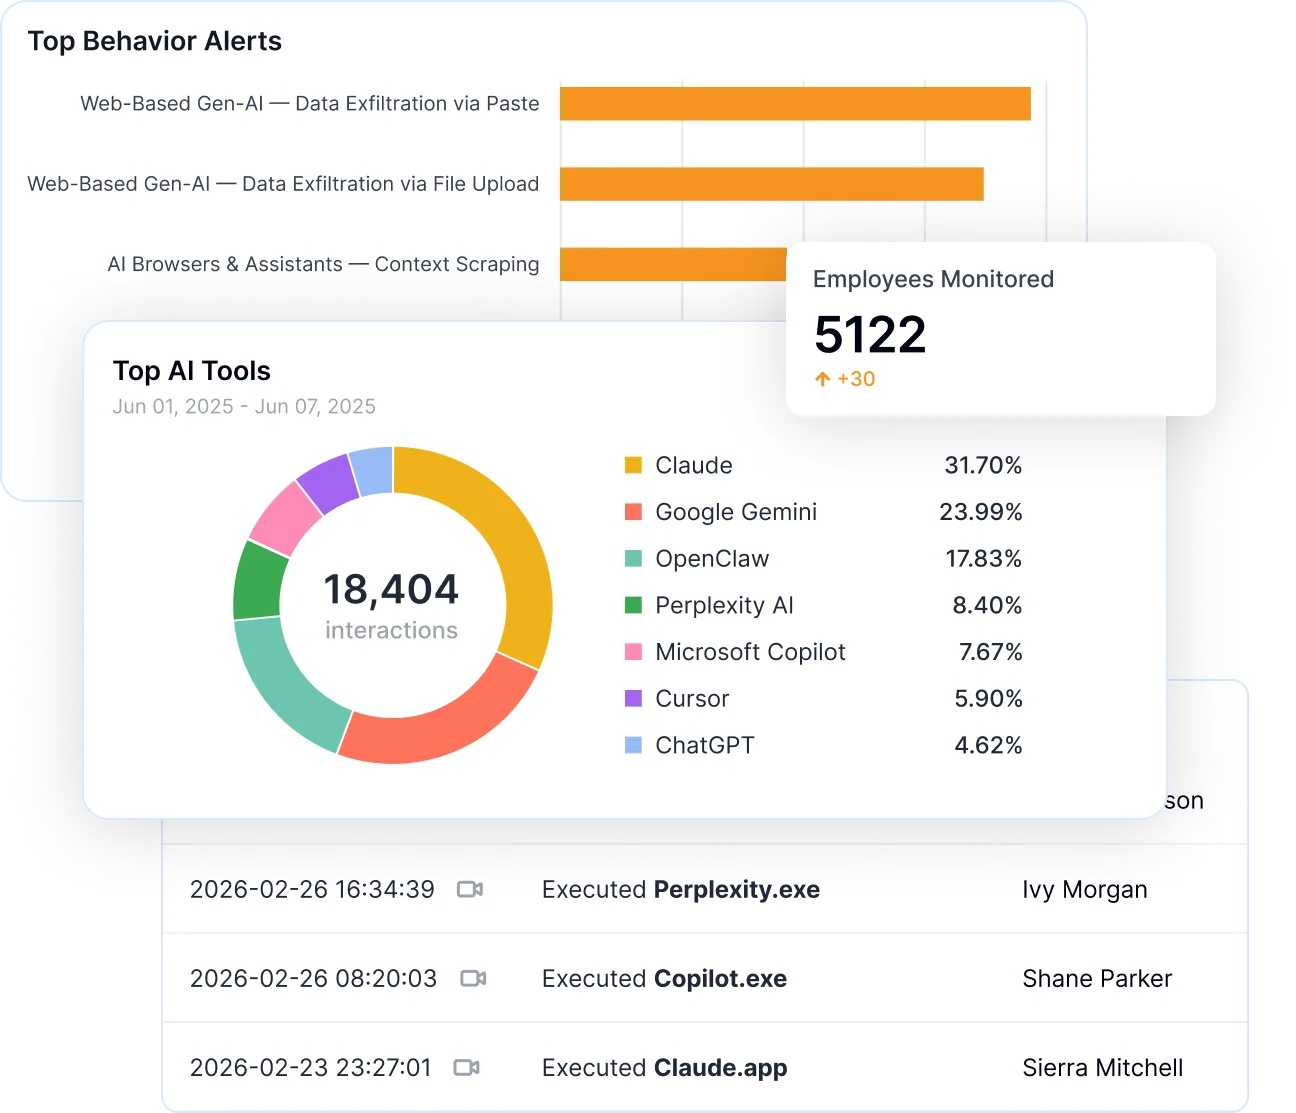This screenshot has height=1113, width=1296.
Task: Click the Microsoft Copilot pink legend swatch
Action: [x=633, y=652]
